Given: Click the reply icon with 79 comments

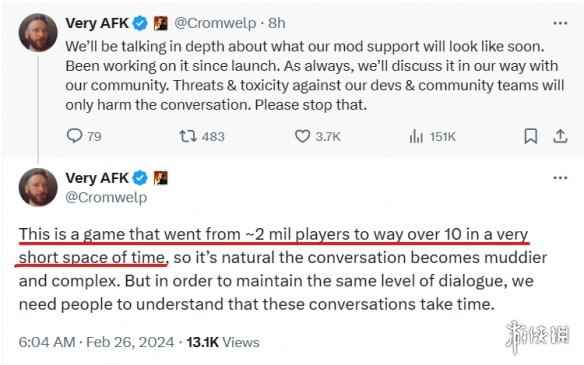Looking at the screenshot, I should tap(74, 136).
